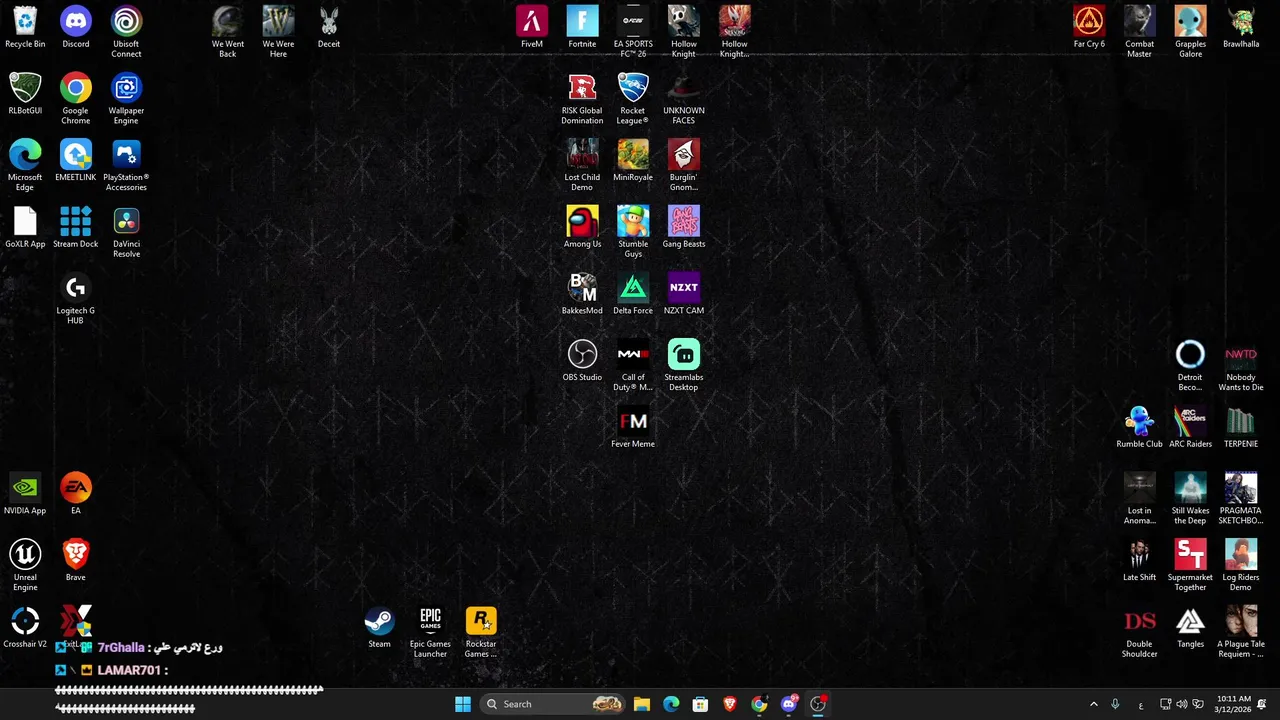The image size is (1280, 720).
Task: Open the We Were Here icon
Action: click(x=278, y=32)
